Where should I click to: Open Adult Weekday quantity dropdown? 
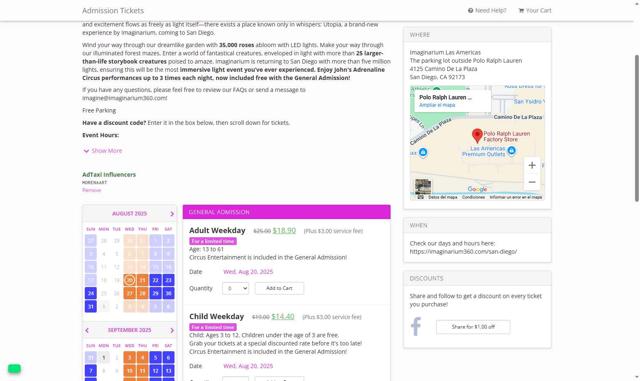(x=236, y=288)
